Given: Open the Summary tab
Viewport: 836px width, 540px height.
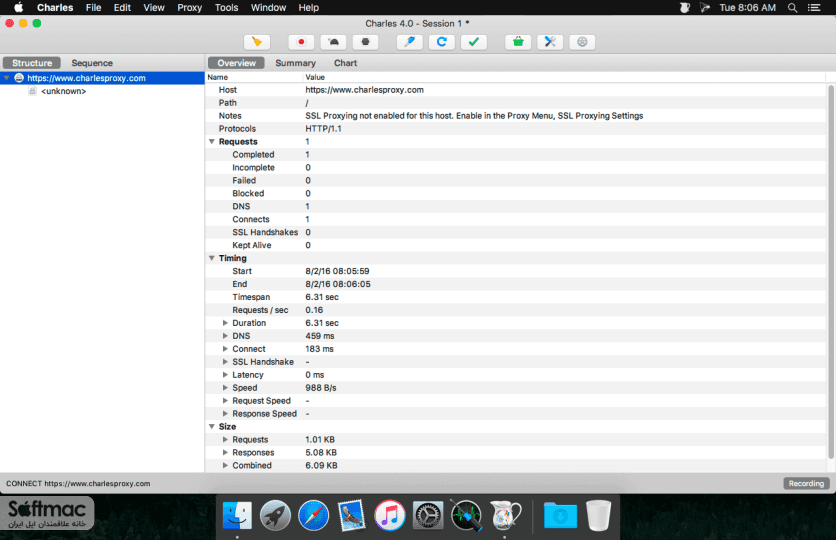Looking at the screenshot, I should click(295, 63).
